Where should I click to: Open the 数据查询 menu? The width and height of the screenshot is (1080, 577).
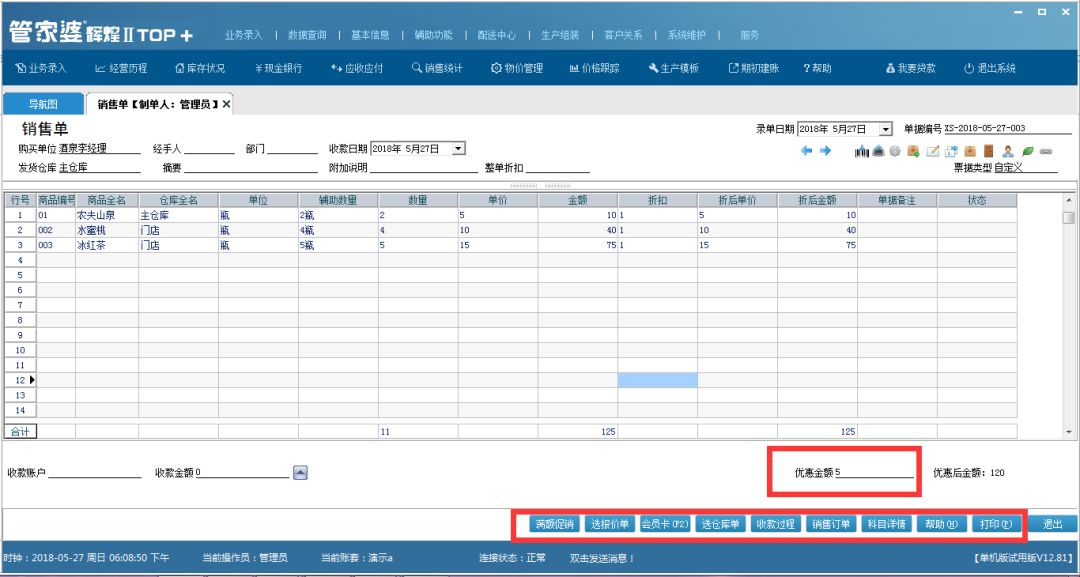[307, 35]
